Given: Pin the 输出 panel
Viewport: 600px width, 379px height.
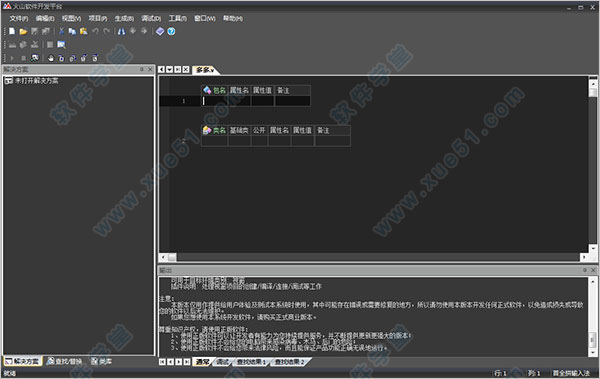Looking at the screenshot, I should 584,270.
